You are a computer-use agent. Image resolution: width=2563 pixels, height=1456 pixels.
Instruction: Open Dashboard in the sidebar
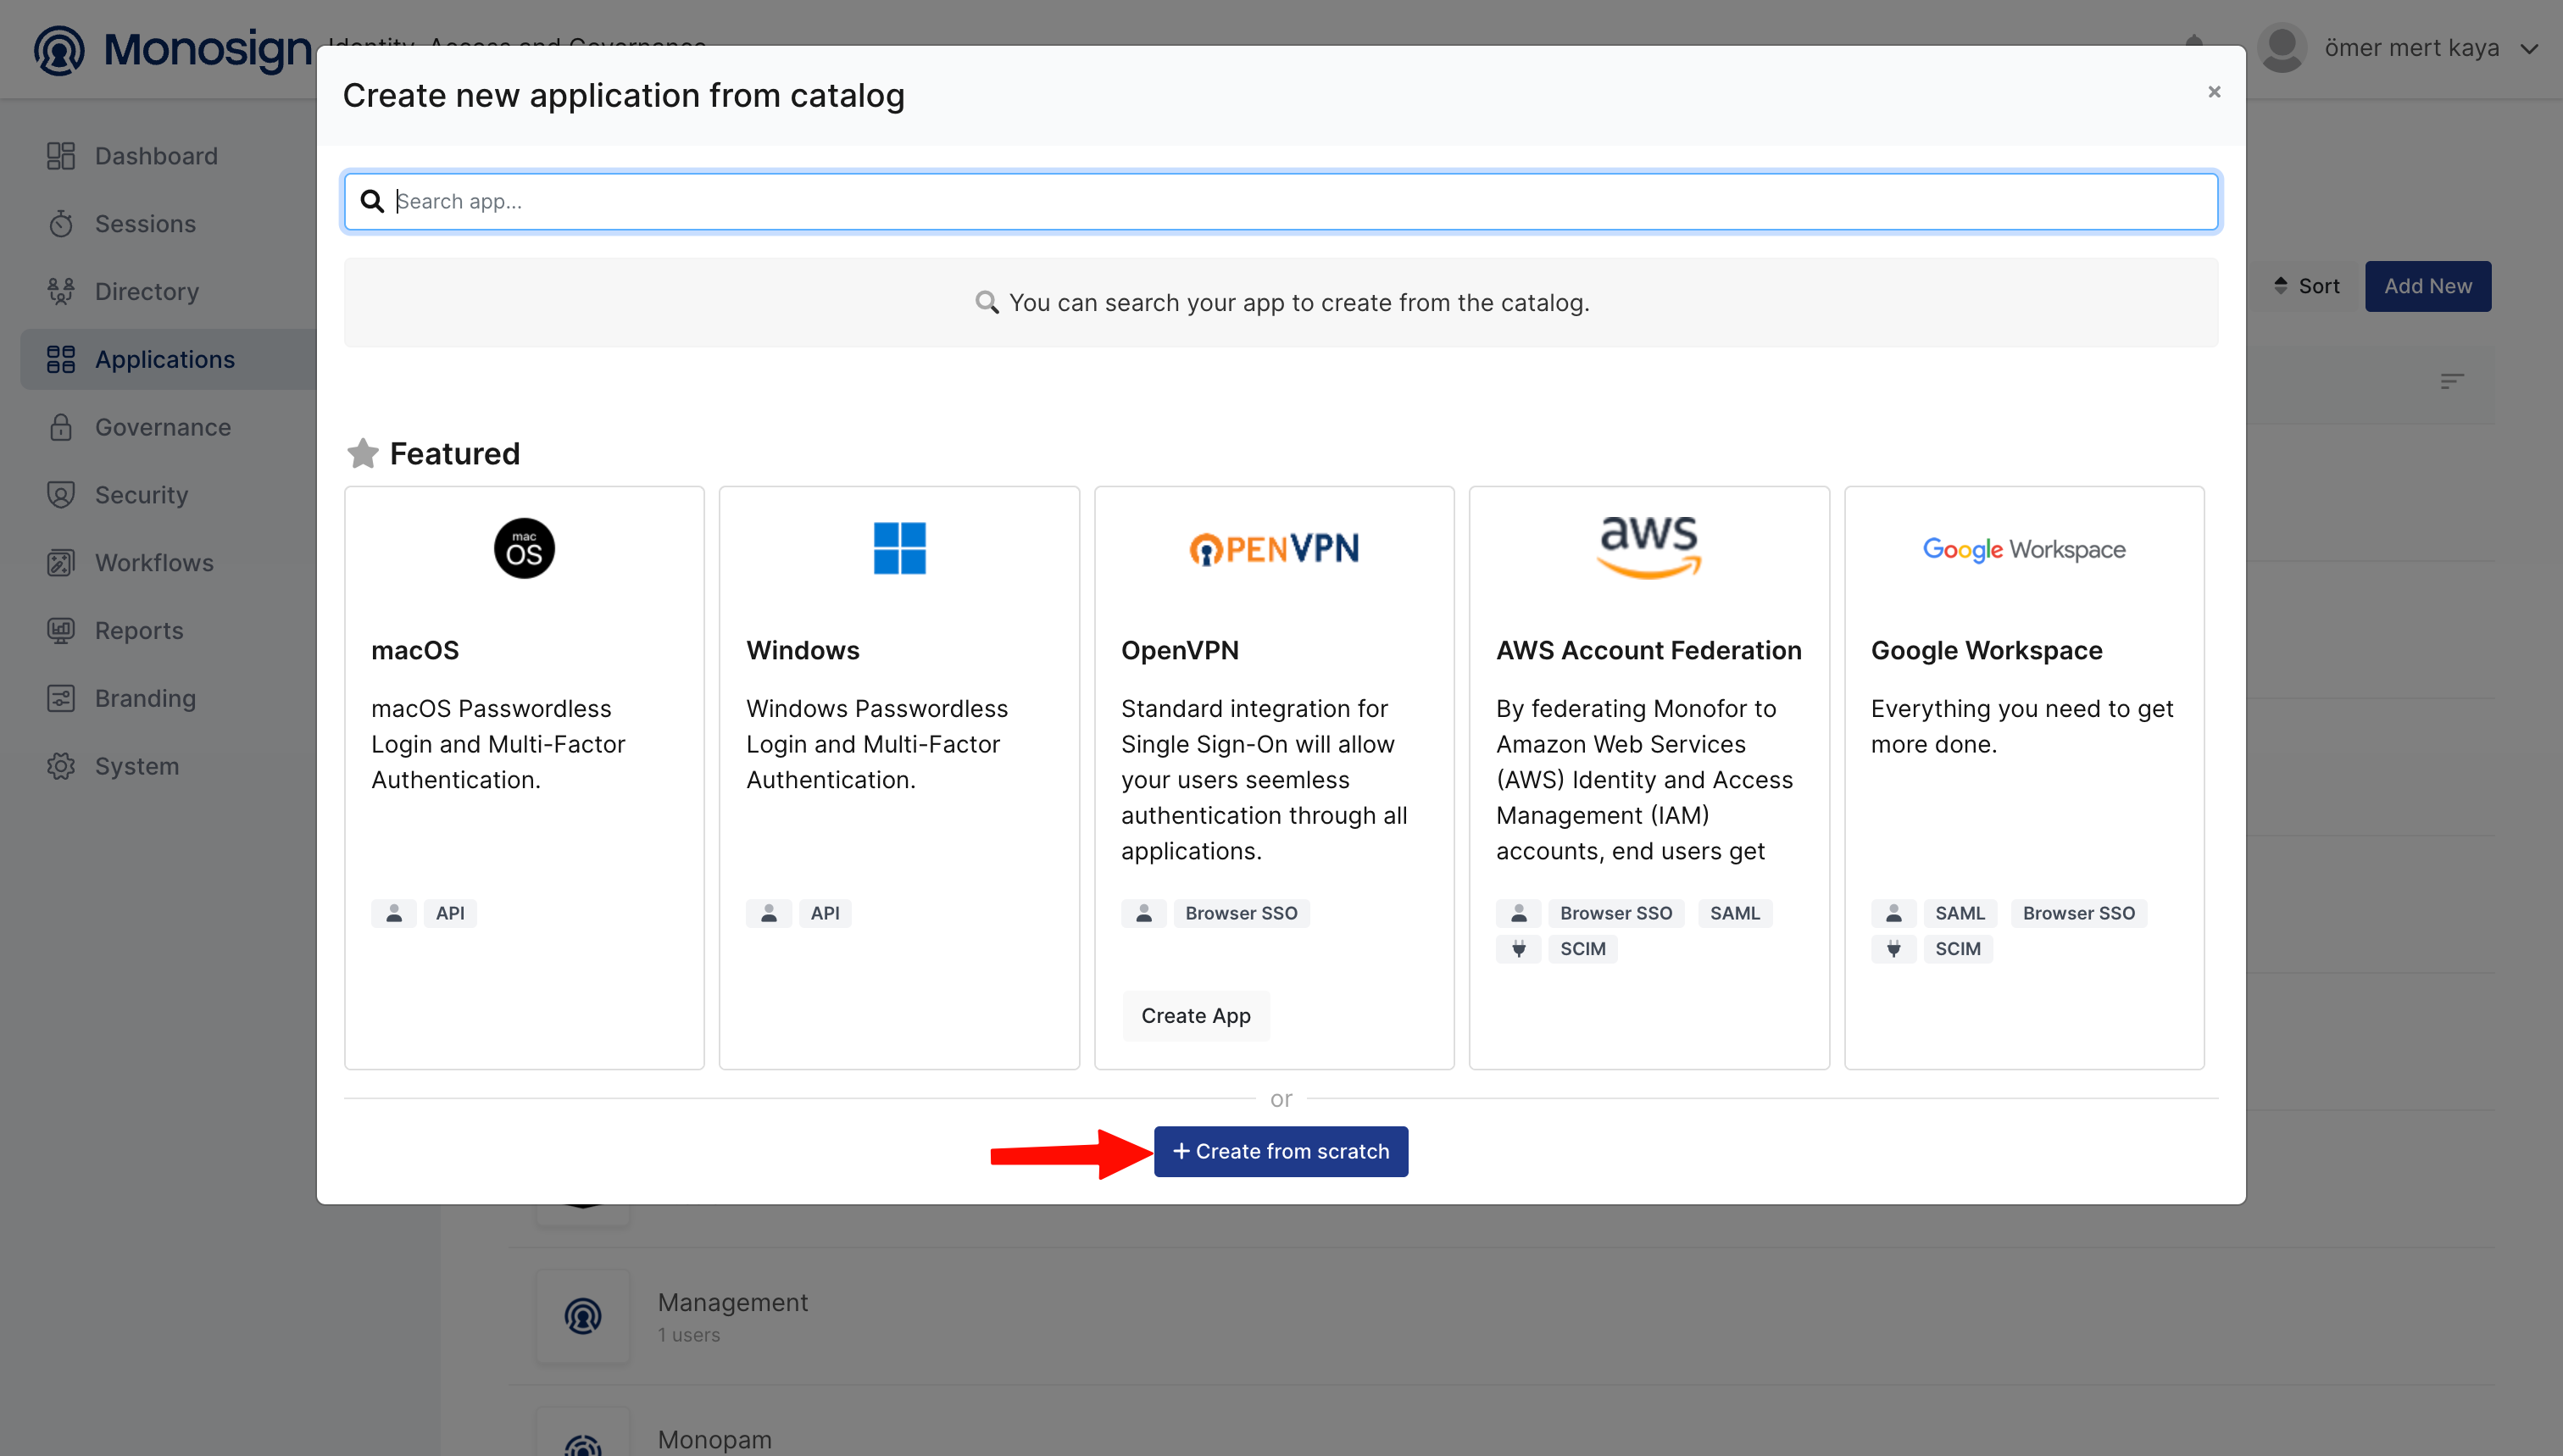click(156, 156)
